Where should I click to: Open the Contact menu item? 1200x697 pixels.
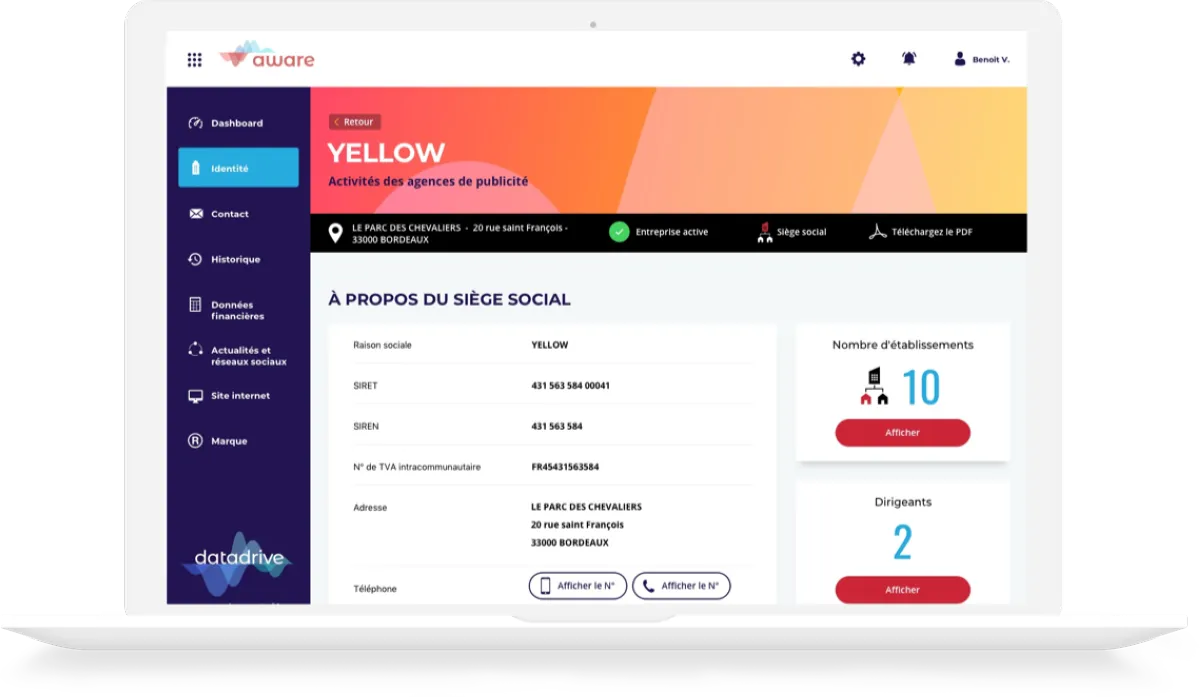[x=238, y=214]
